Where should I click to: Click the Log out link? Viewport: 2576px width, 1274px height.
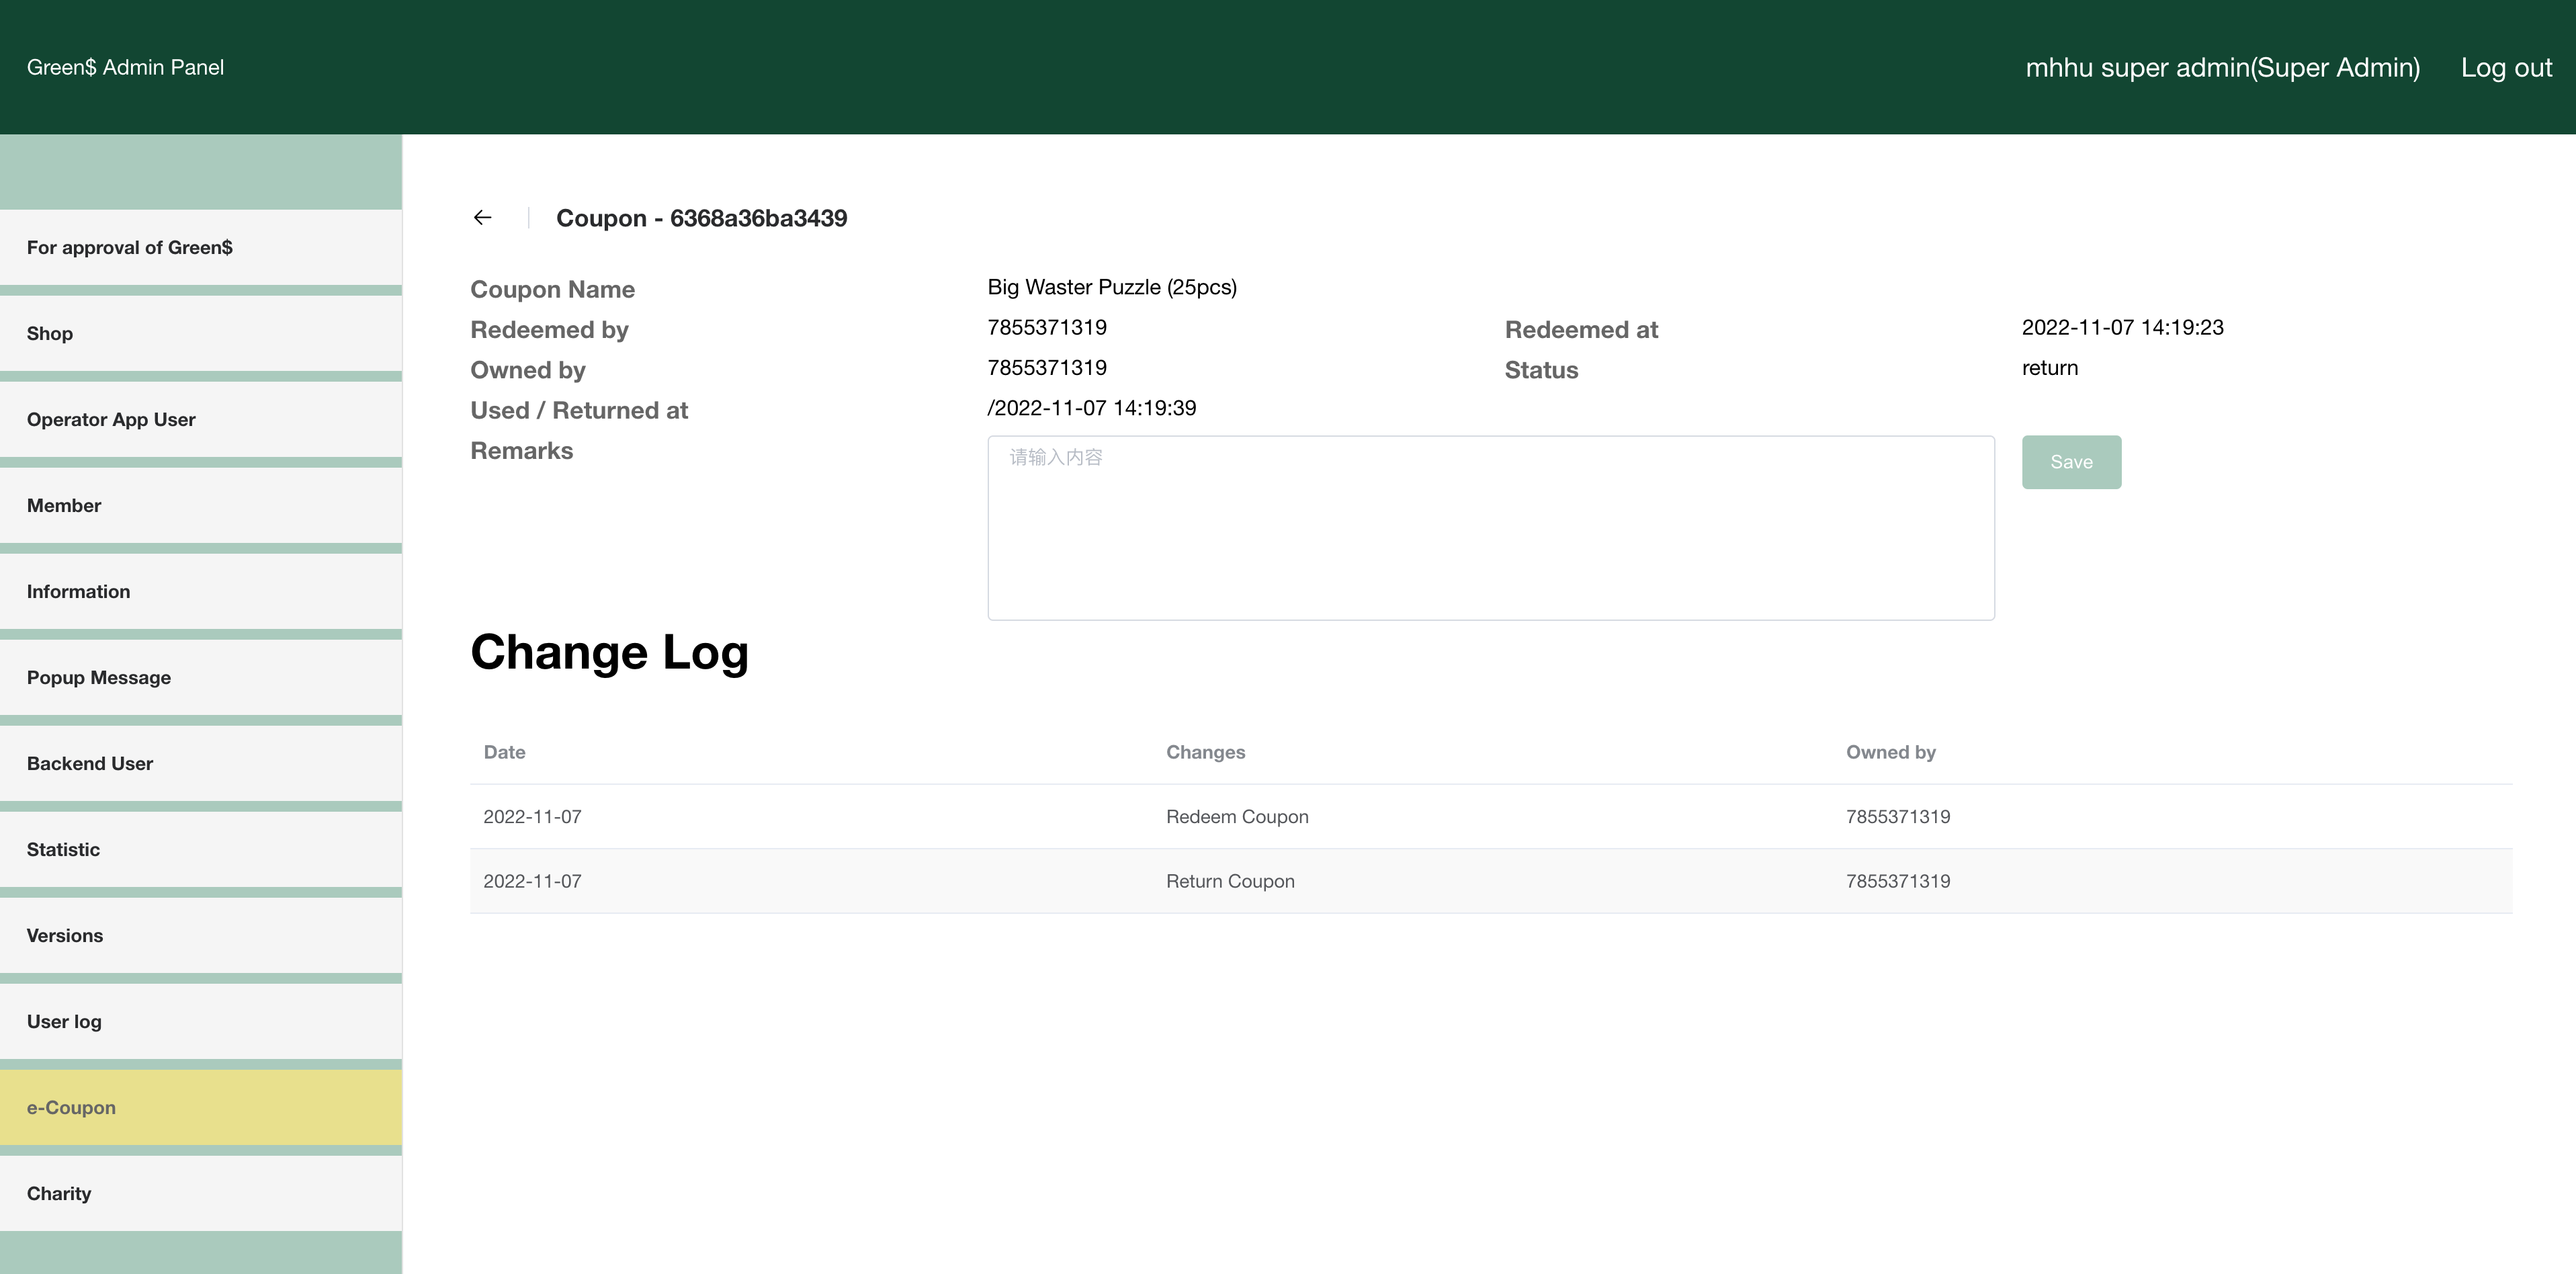coord(2506,68)
